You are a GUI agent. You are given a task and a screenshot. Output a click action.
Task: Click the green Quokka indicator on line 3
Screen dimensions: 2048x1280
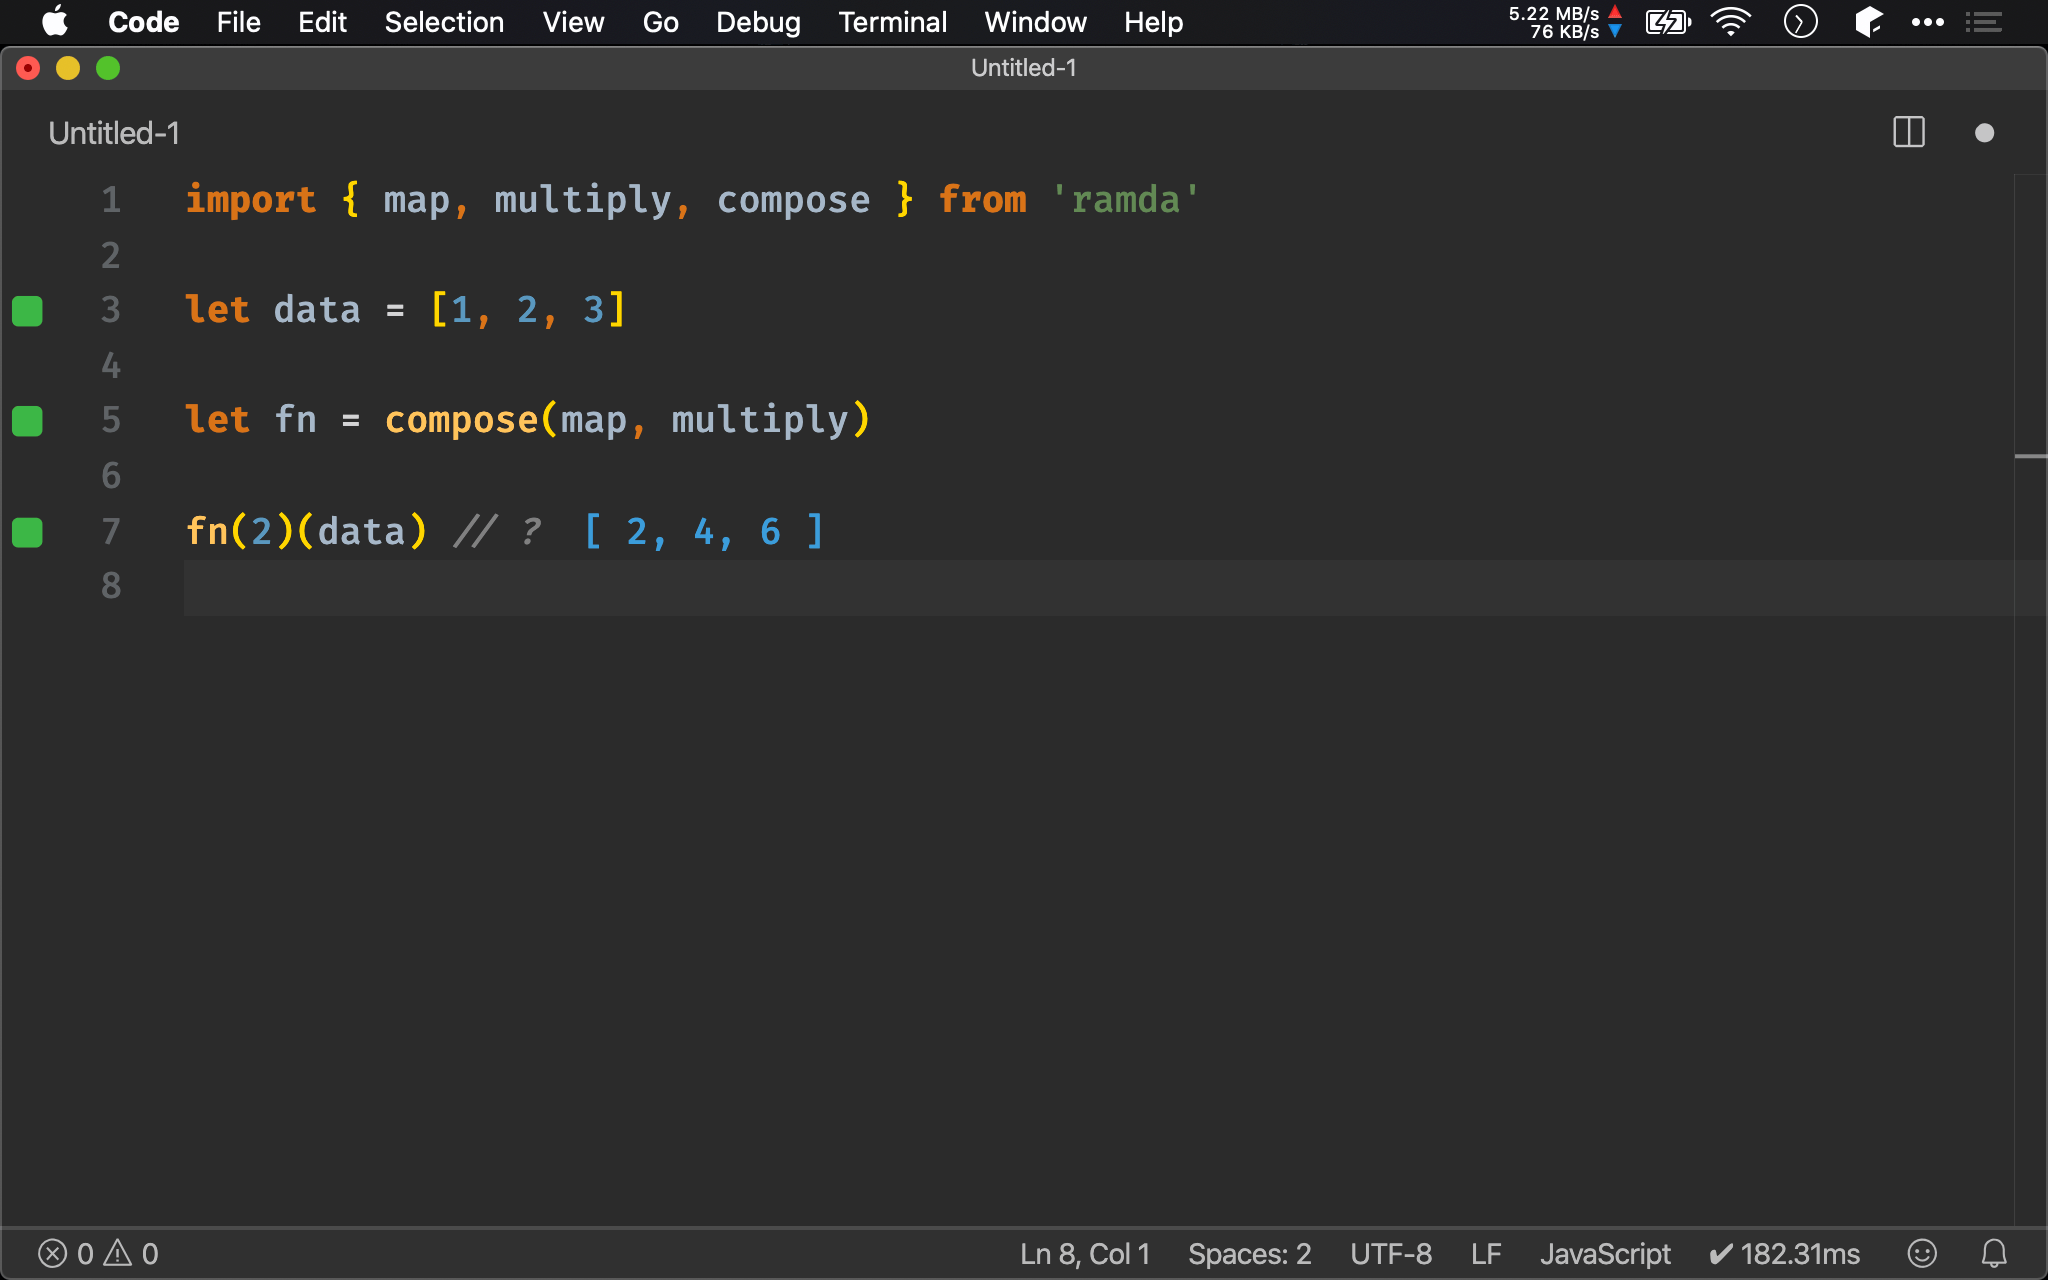[x=27, y=311]
